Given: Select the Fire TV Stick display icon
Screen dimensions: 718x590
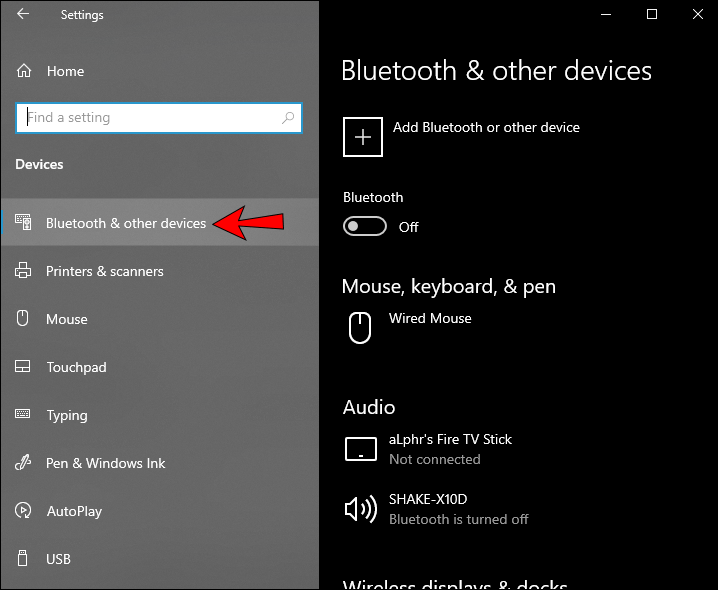Looking at the screenshot, I should coord(360,449).
